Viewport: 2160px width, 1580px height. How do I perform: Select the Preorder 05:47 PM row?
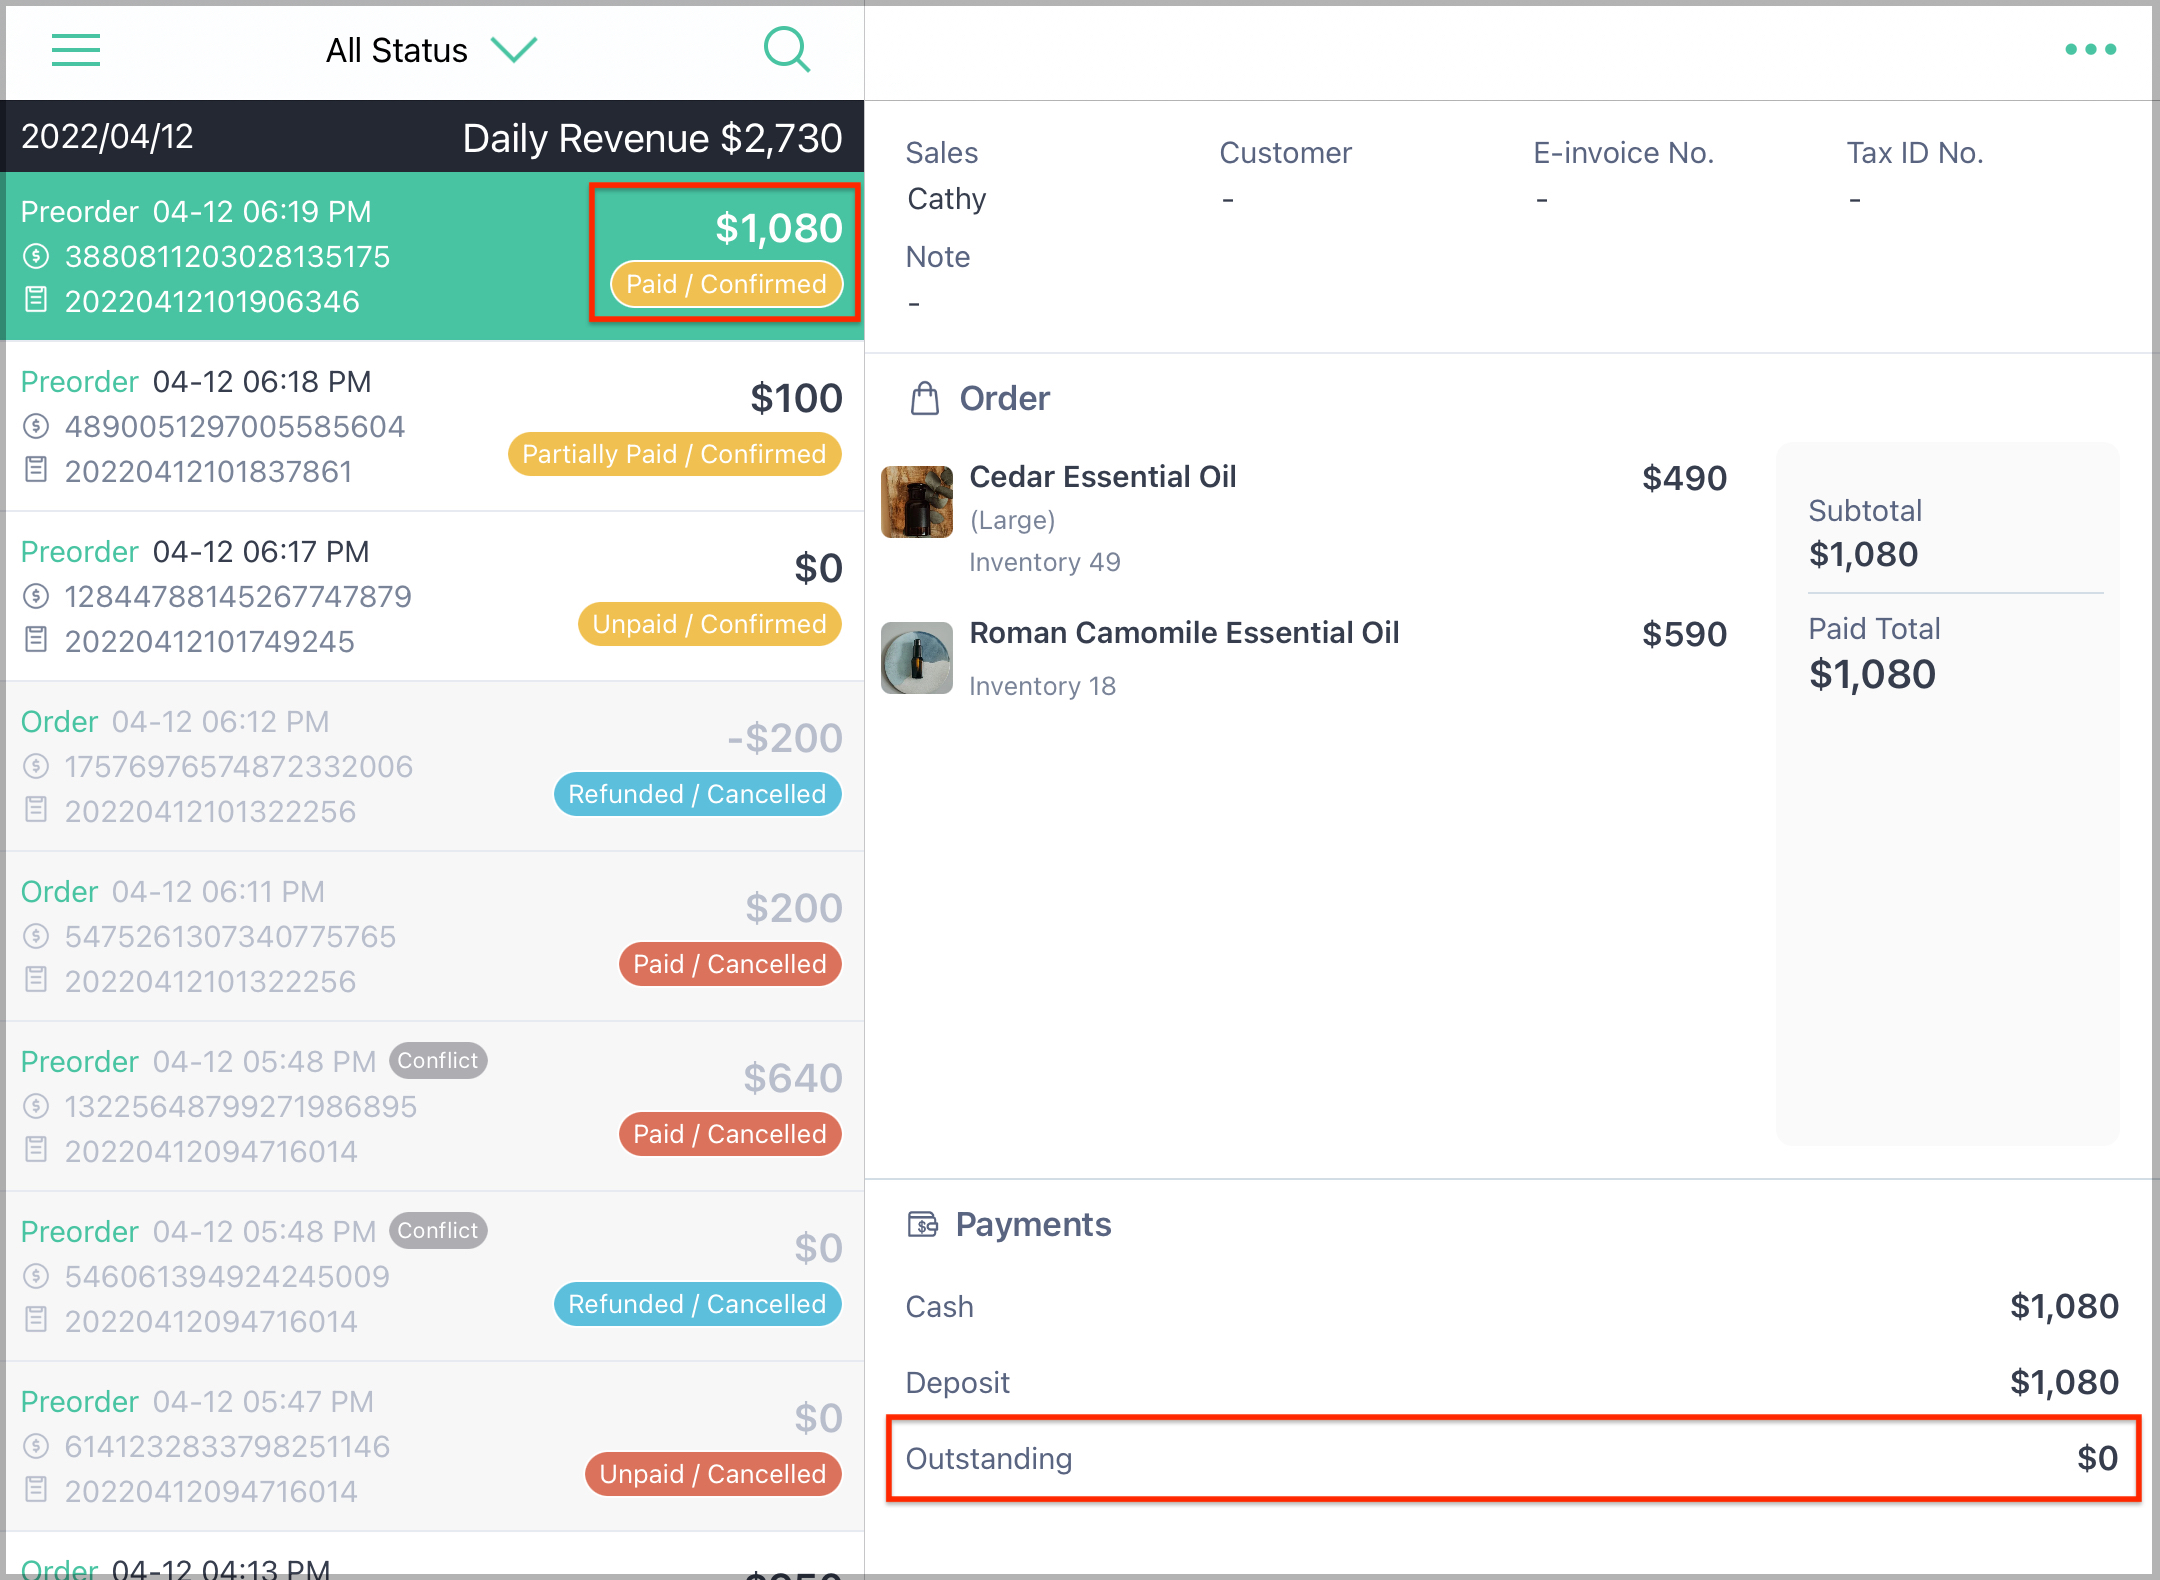[434, 1446]
